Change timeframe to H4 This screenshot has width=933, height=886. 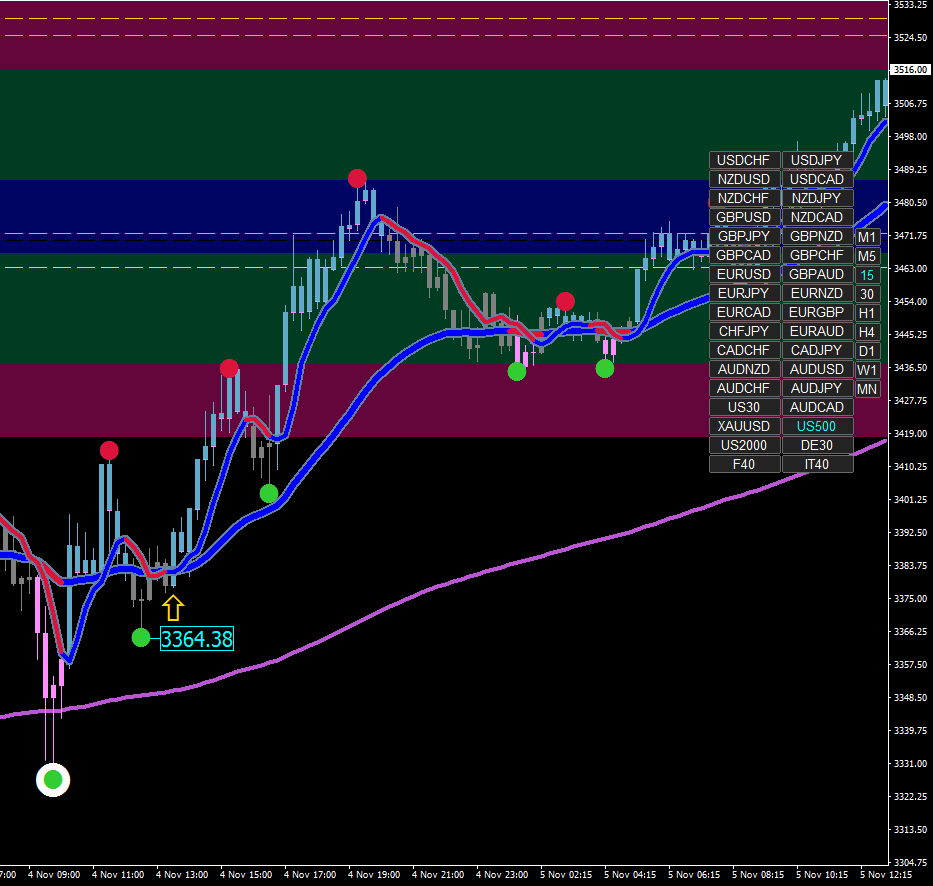867,333
